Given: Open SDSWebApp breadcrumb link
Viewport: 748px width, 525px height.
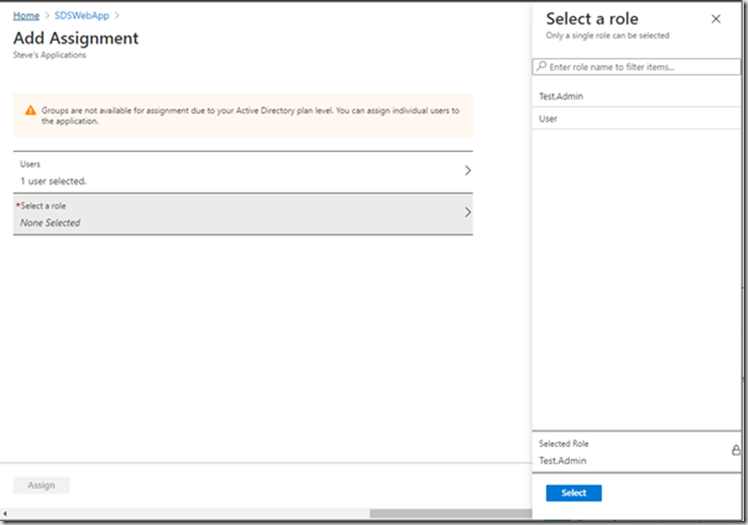Looking at the screenshot, I should (x=82, y=16).
